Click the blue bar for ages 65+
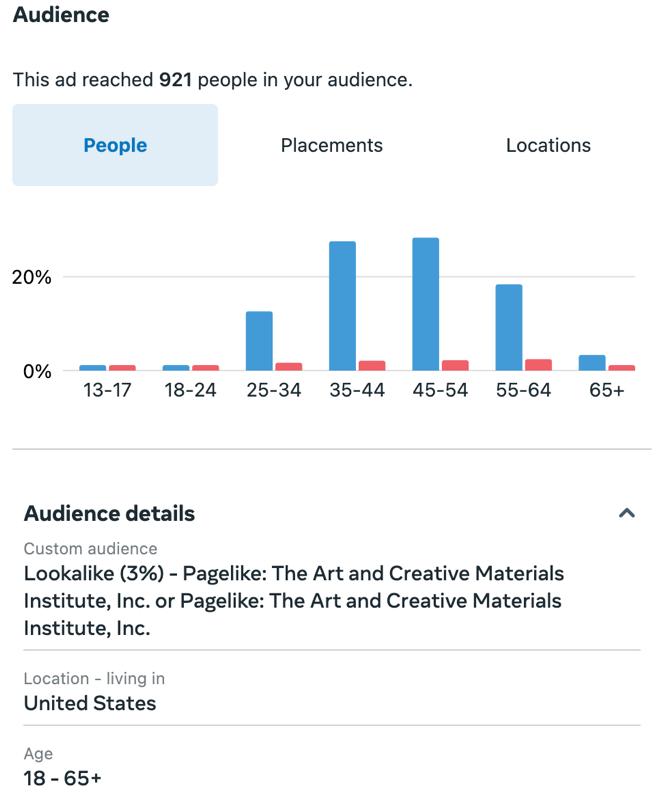 (592, 362)
